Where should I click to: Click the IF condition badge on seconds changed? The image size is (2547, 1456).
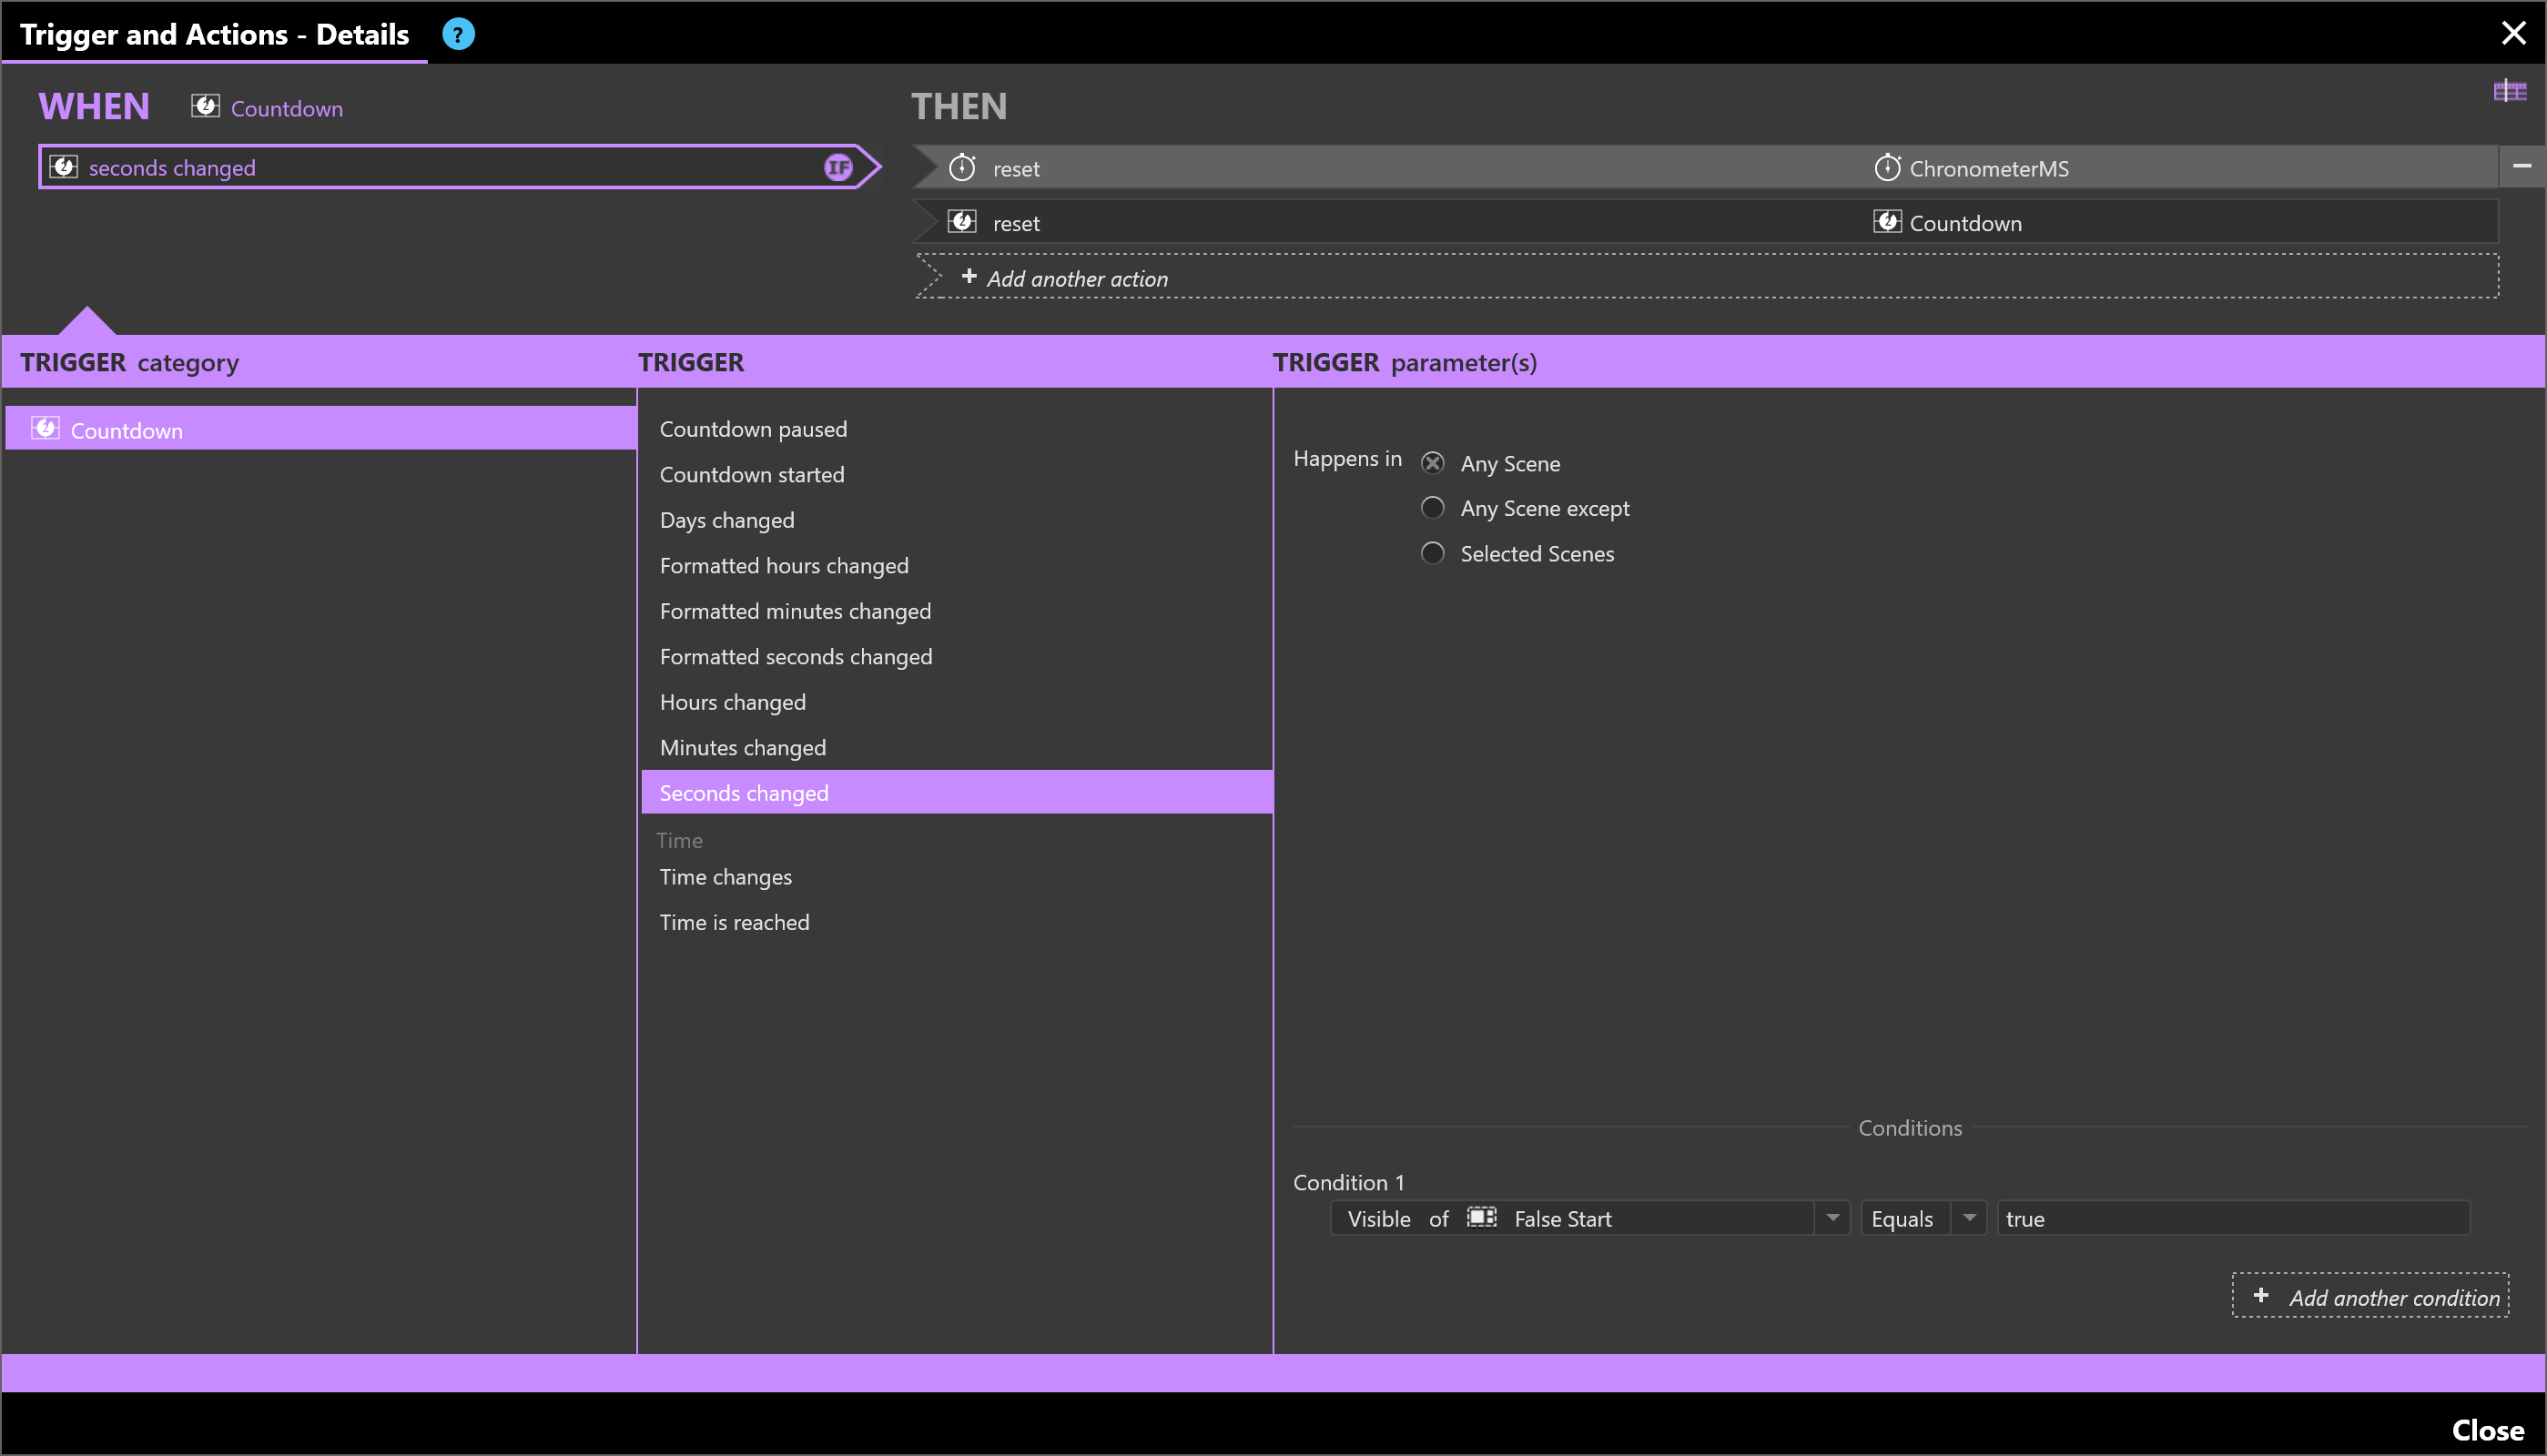coord(838,167)
